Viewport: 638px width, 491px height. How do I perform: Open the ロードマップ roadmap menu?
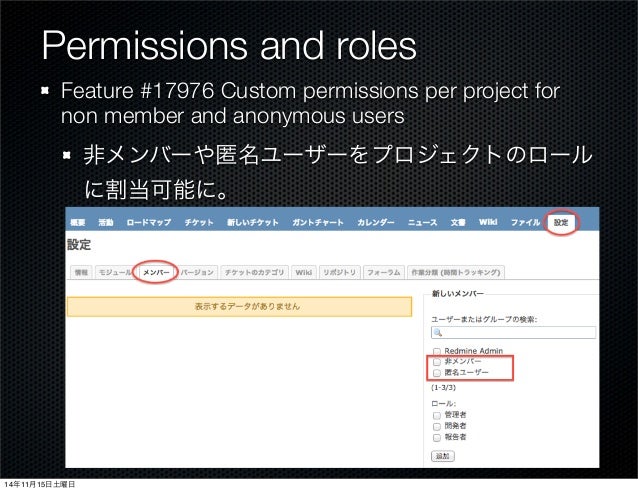pos(149,223)
